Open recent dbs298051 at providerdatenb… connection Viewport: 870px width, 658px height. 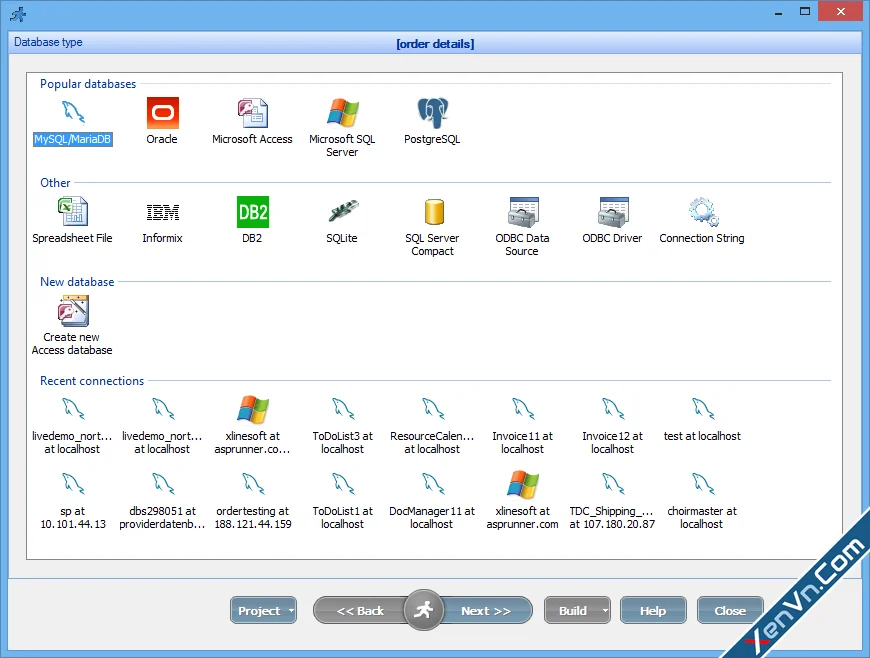point(163,499)
